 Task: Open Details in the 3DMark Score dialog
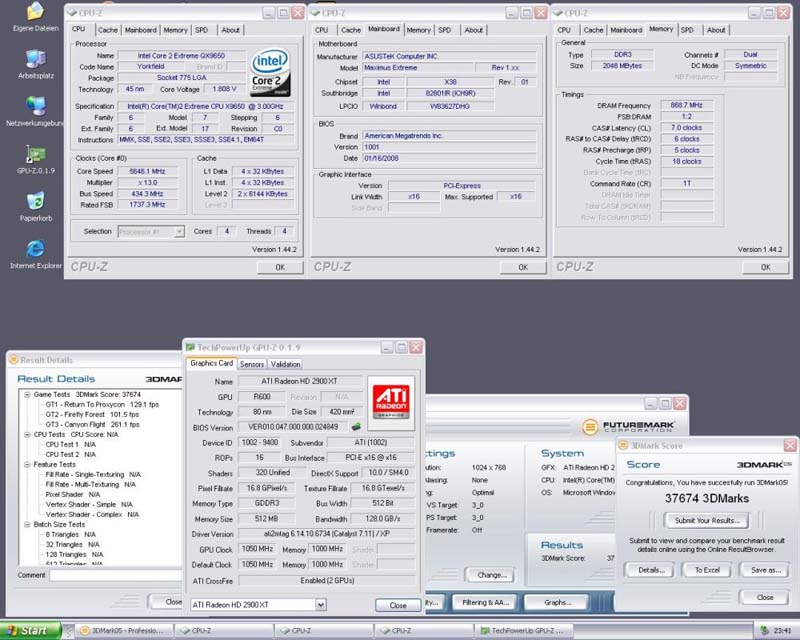click(x=652, y=570)
